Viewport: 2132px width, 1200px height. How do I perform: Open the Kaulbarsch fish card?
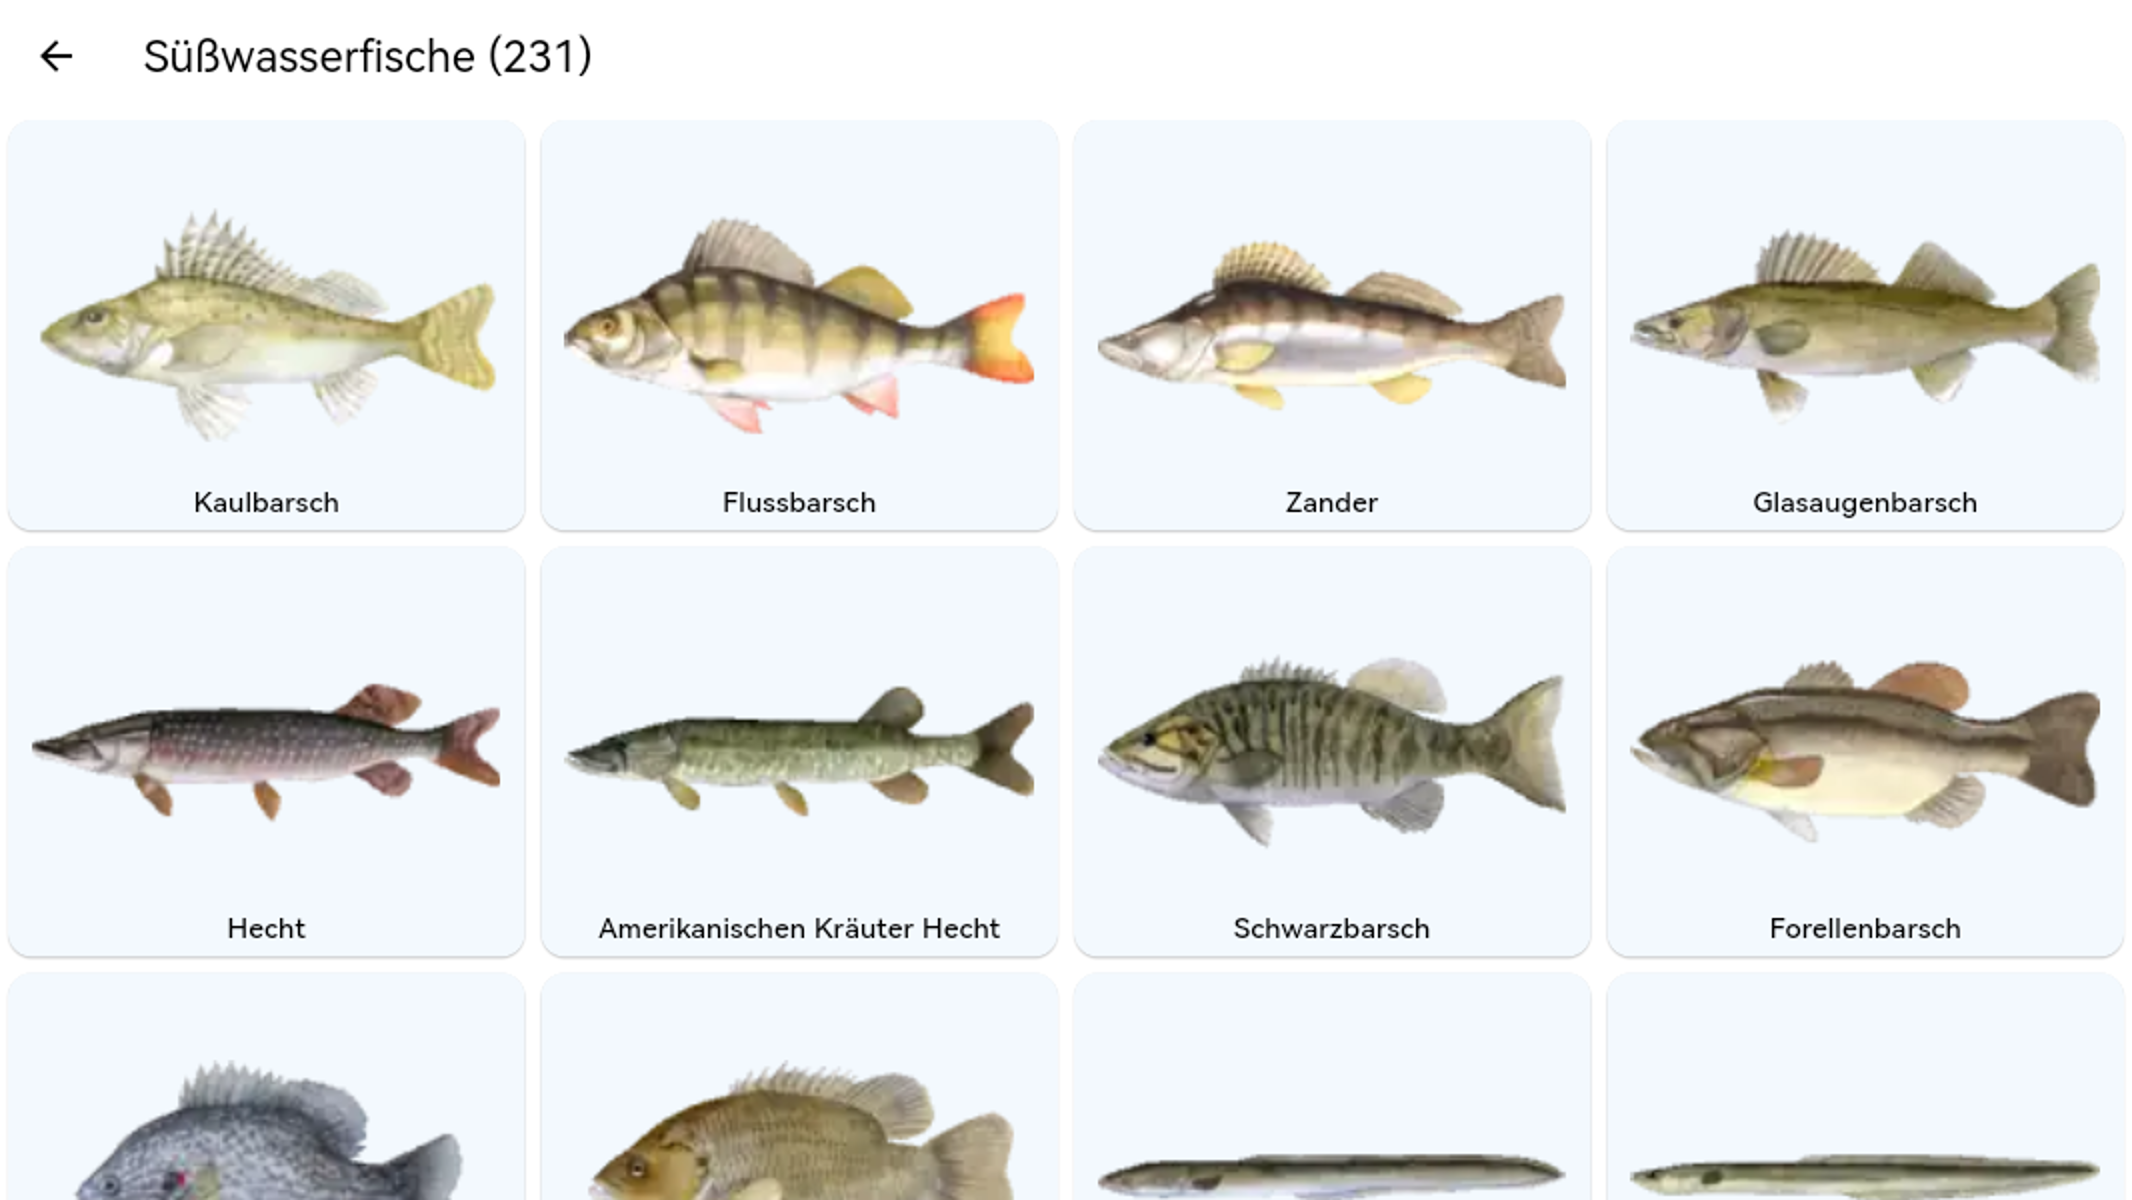tap(266, 325)
